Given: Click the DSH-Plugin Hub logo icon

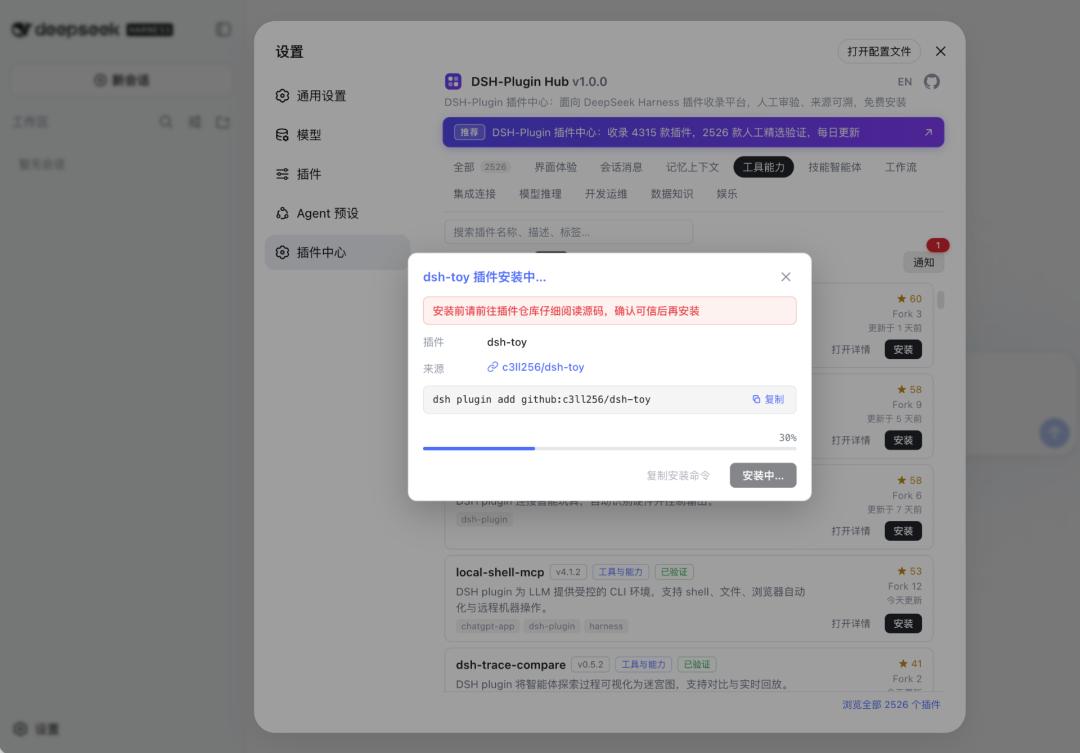Looking at the screenshot, I should point(453,81).
